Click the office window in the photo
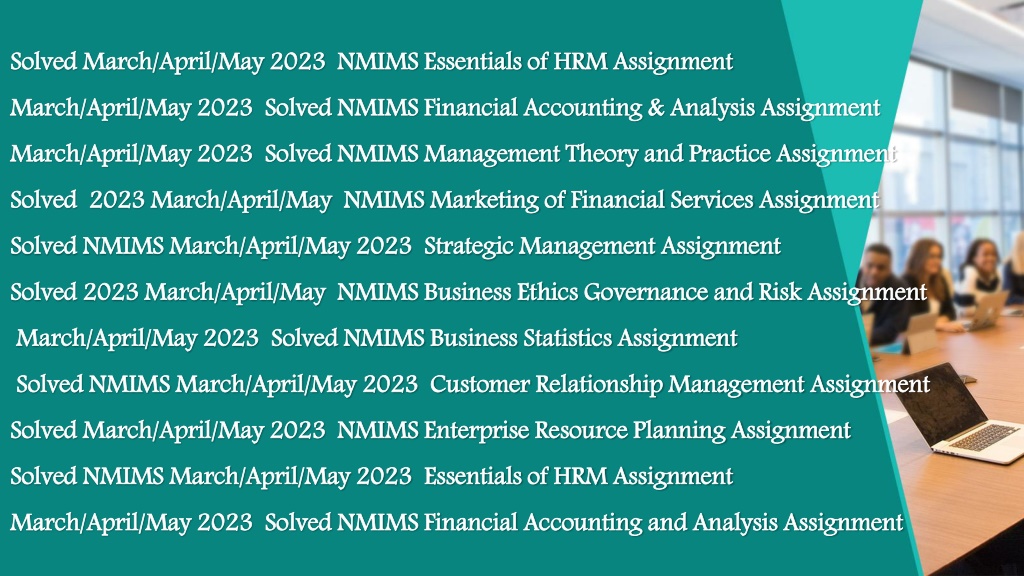This screenshot has height=576, width=1024. 953,144
